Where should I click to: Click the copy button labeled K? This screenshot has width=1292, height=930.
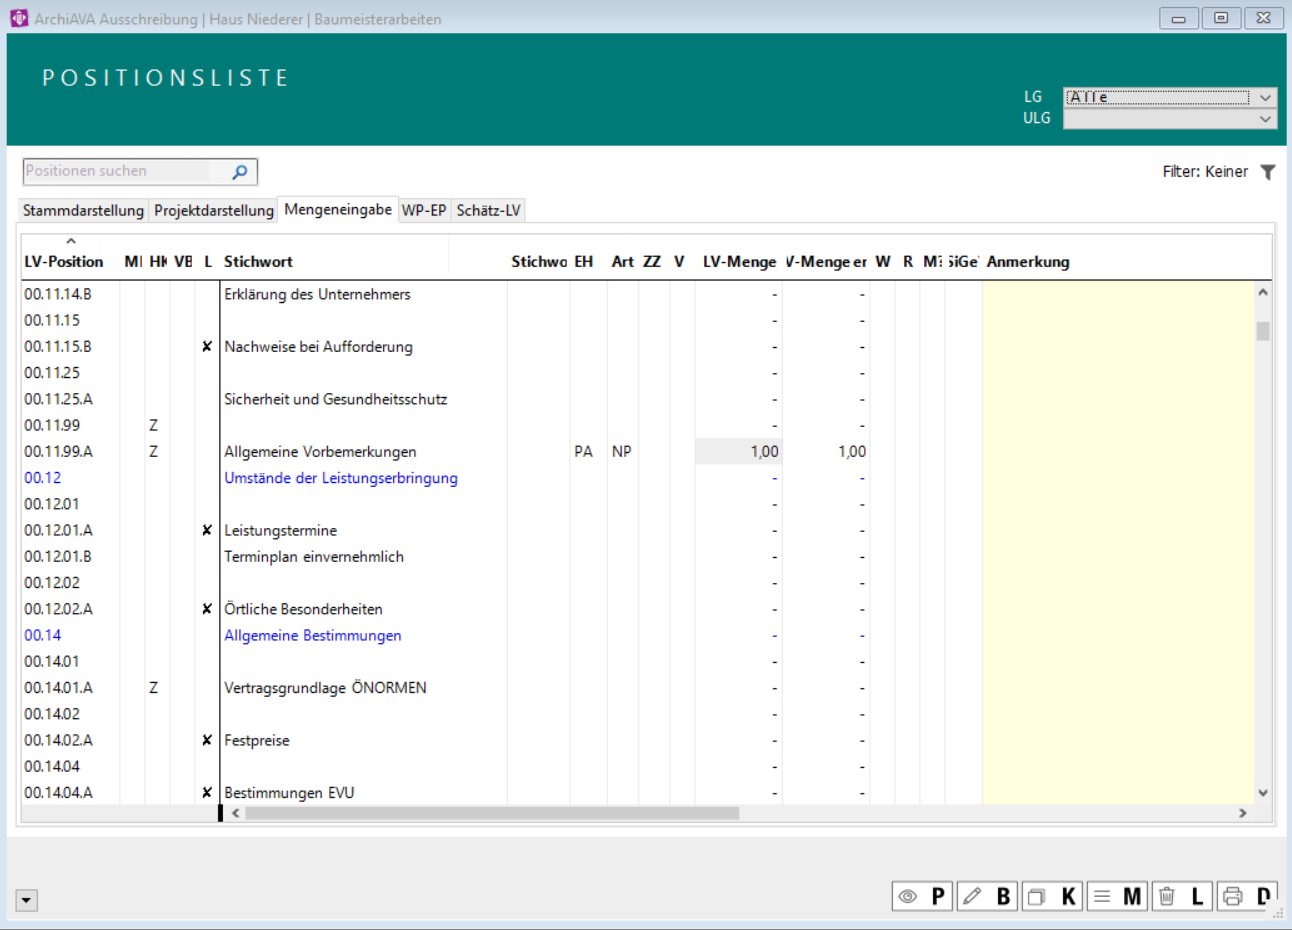coord(1052,896)
